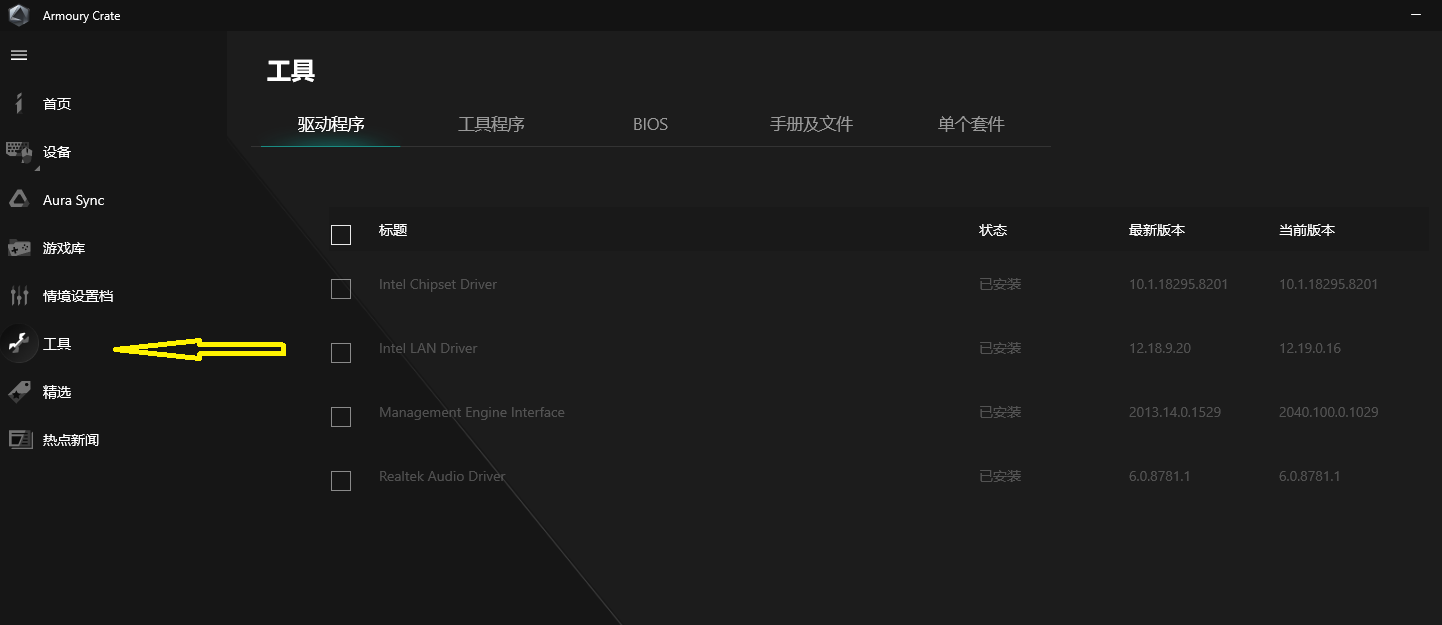Click latest version 10.1.18295.8201 of Chipset Driver
This screenshot has width=1442, height=625.
point(1179,284)
